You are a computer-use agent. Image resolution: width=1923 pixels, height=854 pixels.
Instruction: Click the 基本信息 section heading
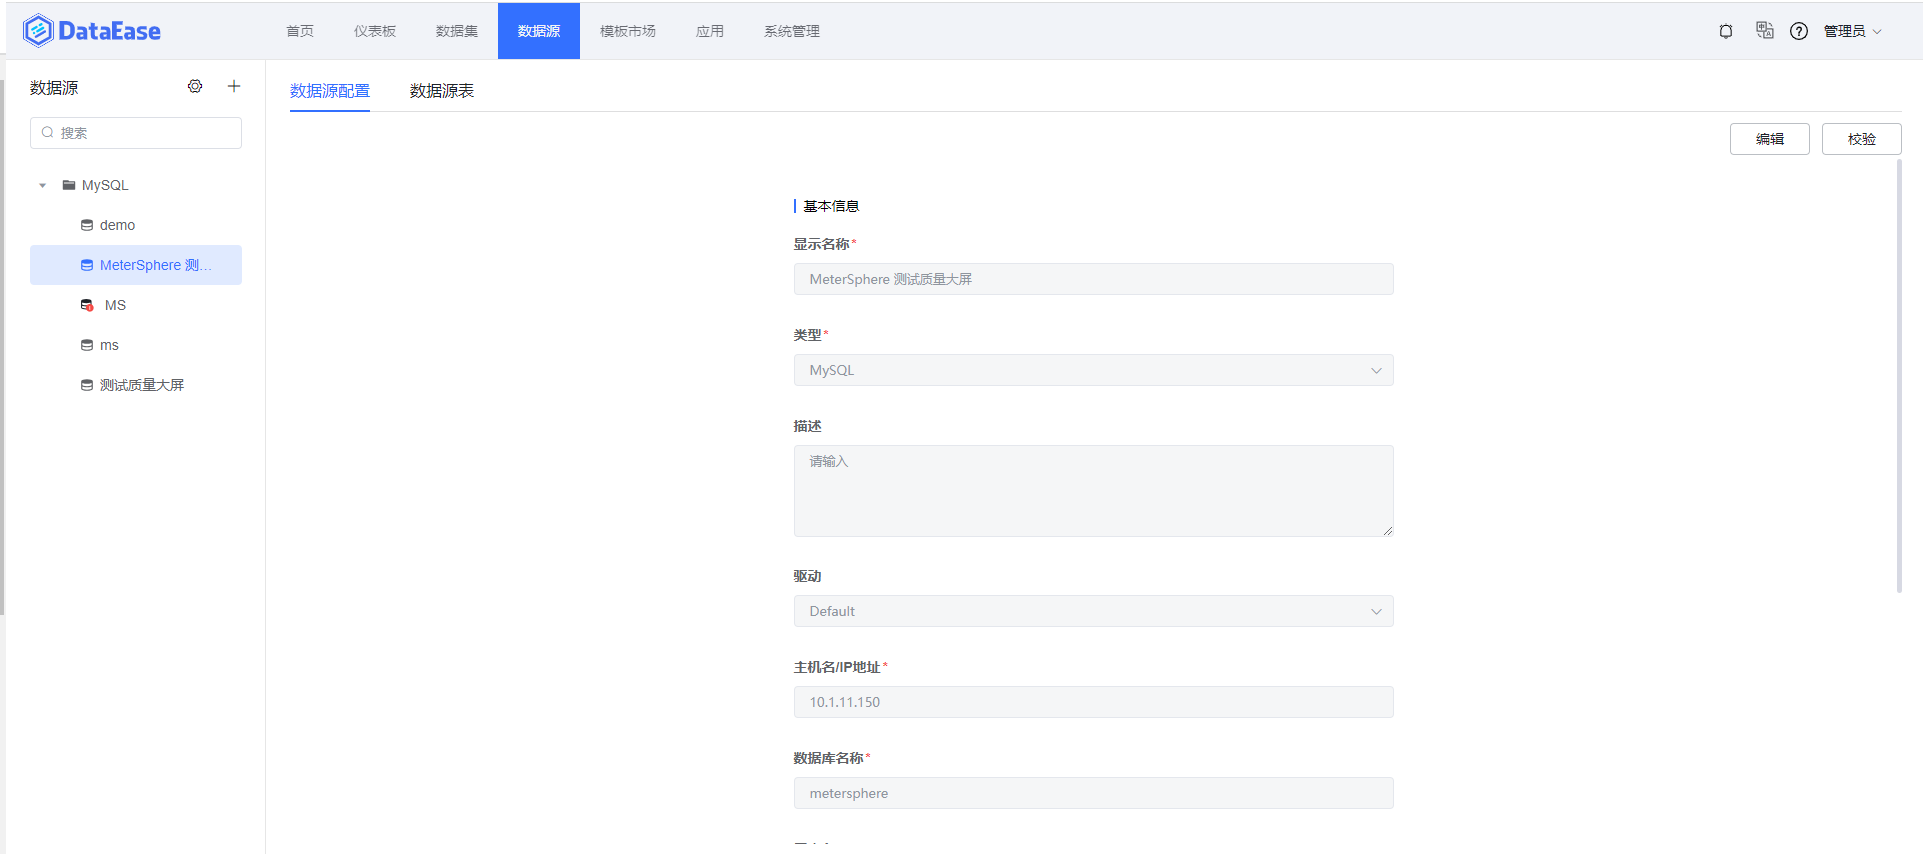831,206
